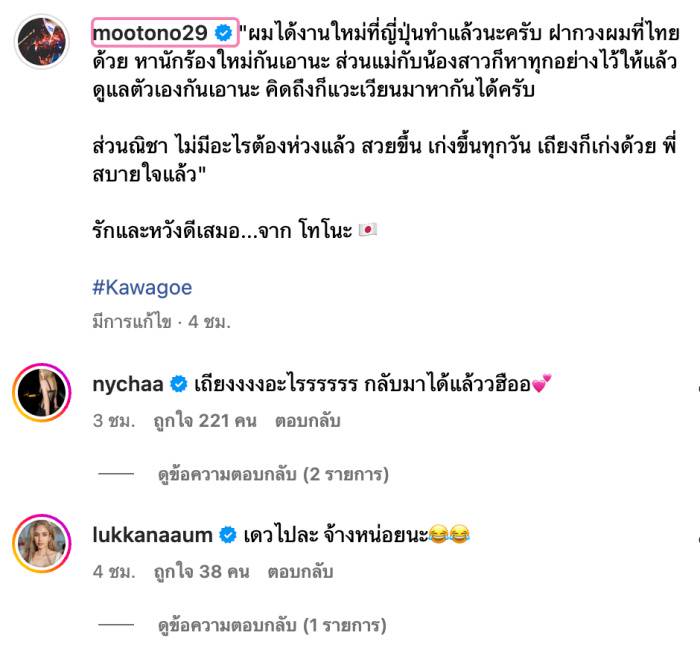
Task: Click lukkanaaum's verified badge icon
Action: click(228, 535)
